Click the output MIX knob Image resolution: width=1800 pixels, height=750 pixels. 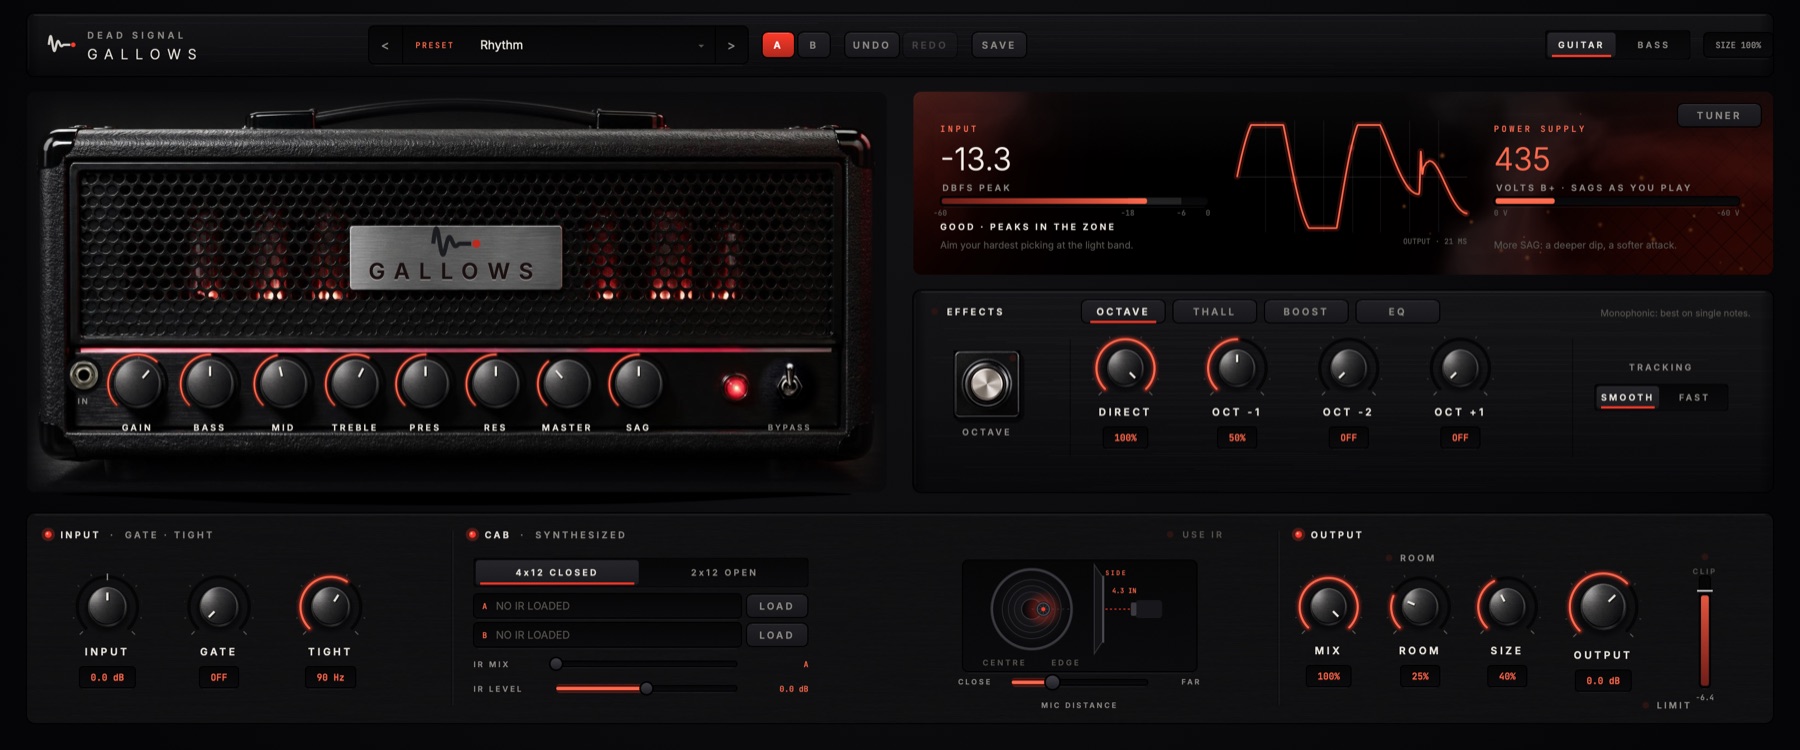tap(1328, 606)
